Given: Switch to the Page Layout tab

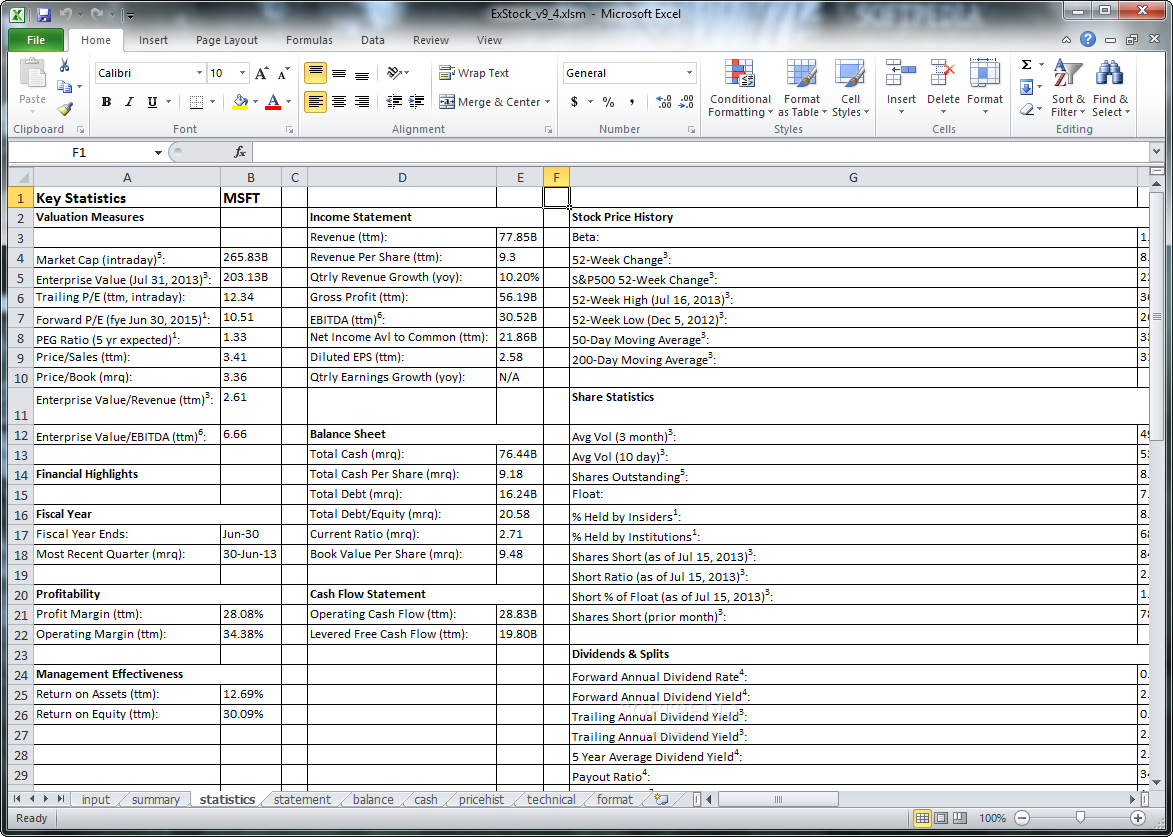Looking at the screenshot, I should pos(227,40).
